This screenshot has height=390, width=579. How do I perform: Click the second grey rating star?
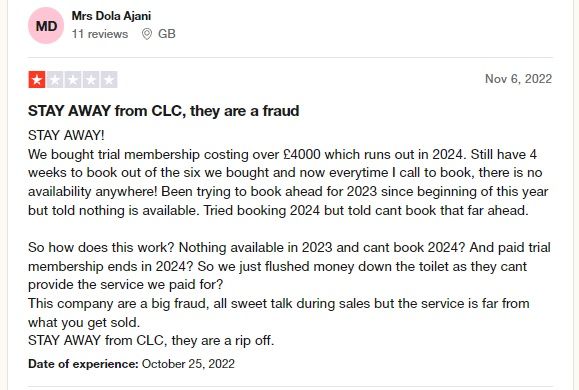point(55,79)
